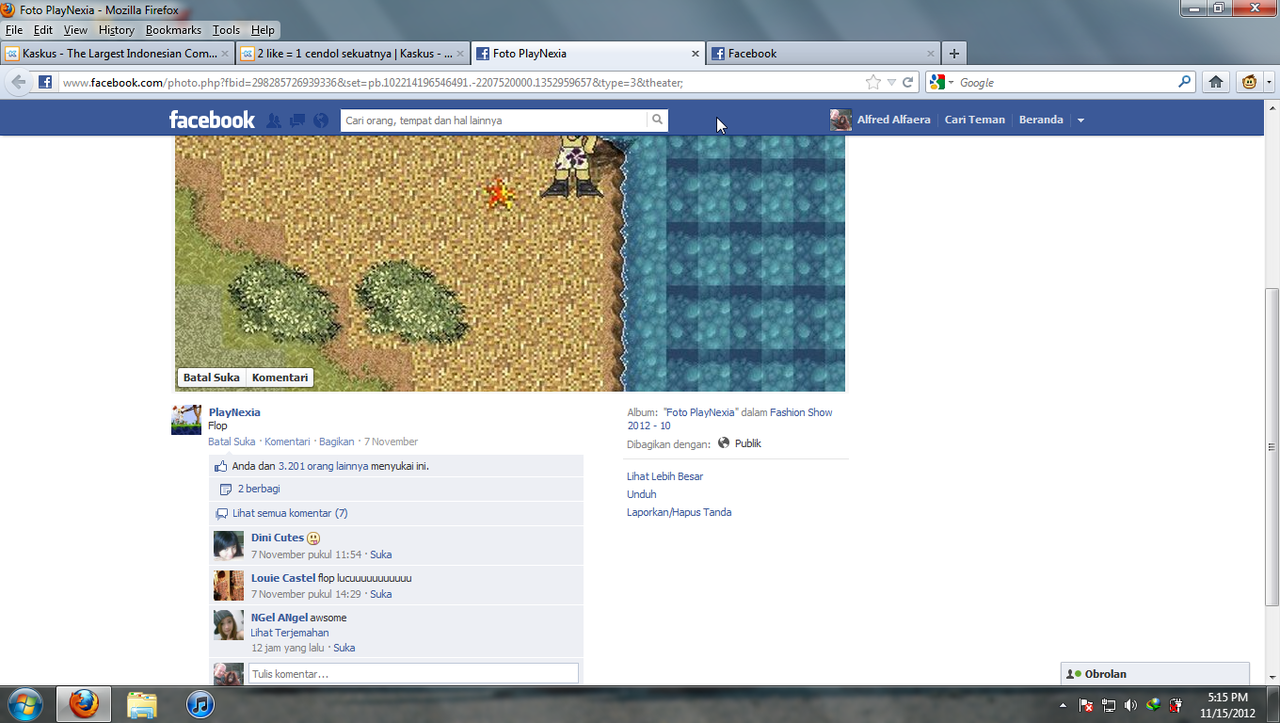Screen dimensions: 1280x723
Task: Open Lihat Lebih Besar link
Action: coord(665,476)
